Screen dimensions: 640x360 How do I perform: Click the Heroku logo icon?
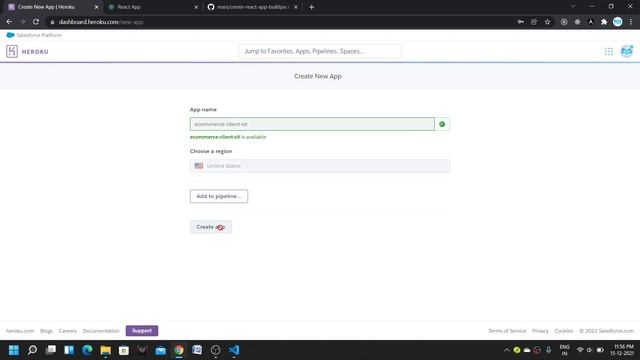(x=12, y=51)
